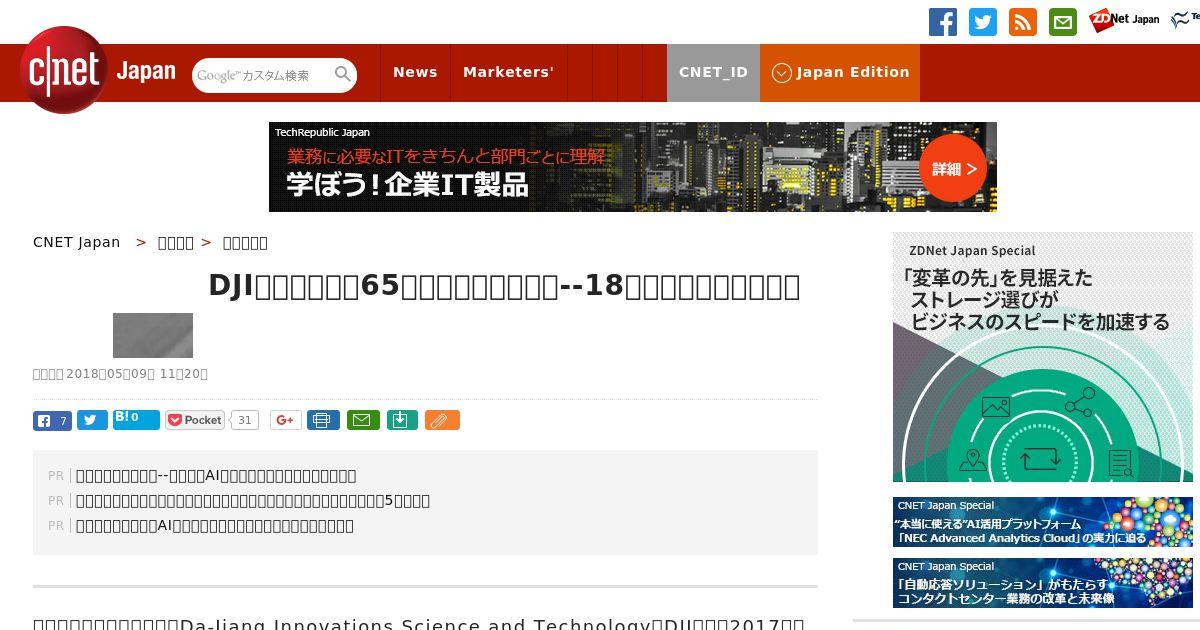Visit the ZDNet Japan logo link
The image size is (1200, 630).
1124,19
